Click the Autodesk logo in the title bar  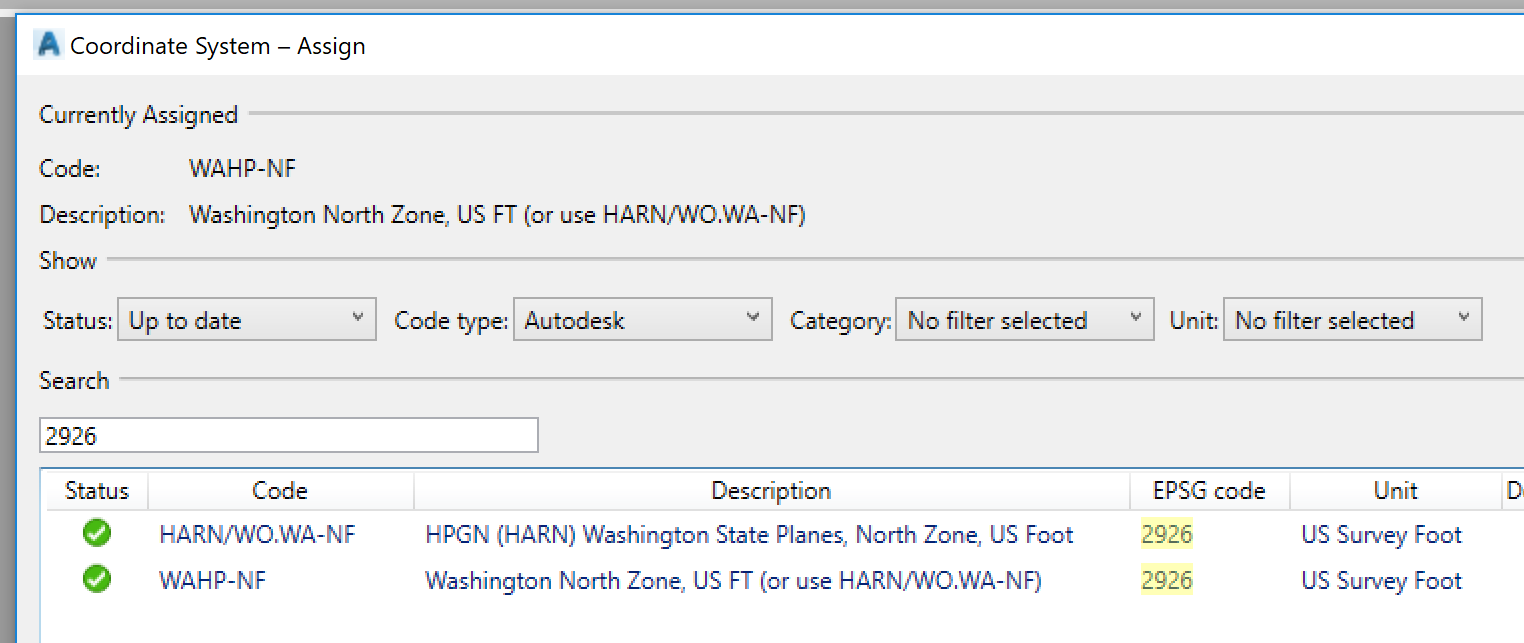[47, 44]
